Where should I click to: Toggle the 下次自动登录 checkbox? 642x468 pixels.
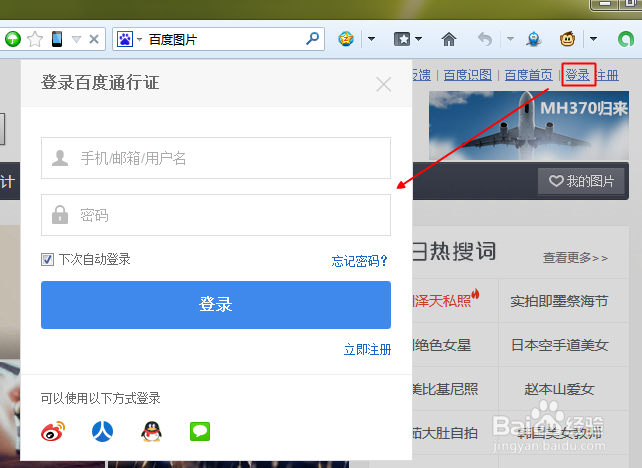click(47, 259)
